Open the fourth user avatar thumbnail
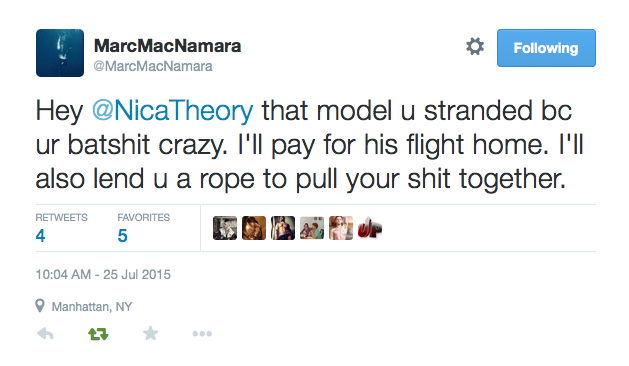The height and width of the screenshot is (366, 629). click(x=312, y=228)
